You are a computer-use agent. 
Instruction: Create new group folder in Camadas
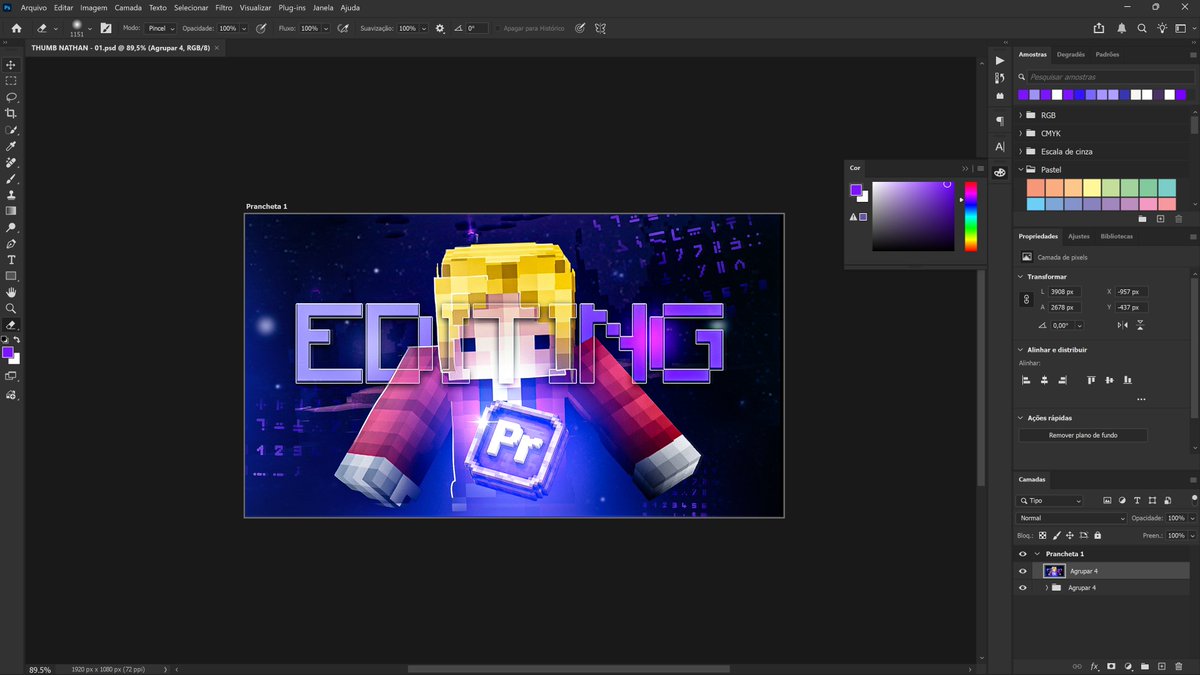pyautogui.click(x=1145, y=665)
